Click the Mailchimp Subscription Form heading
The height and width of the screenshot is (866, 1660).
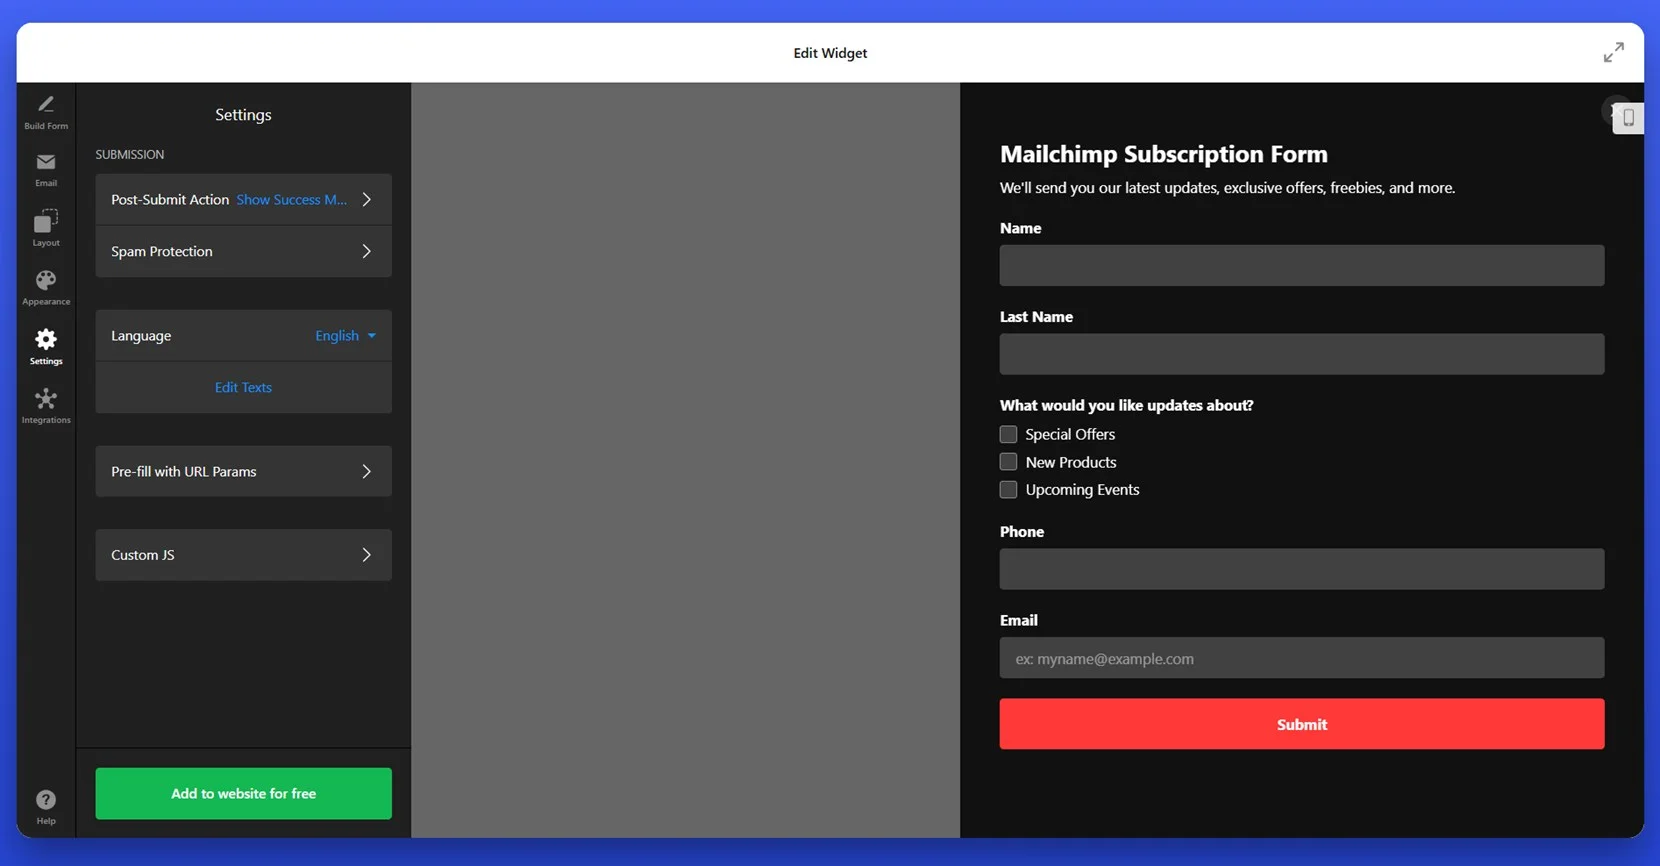tap(1163, 154)
